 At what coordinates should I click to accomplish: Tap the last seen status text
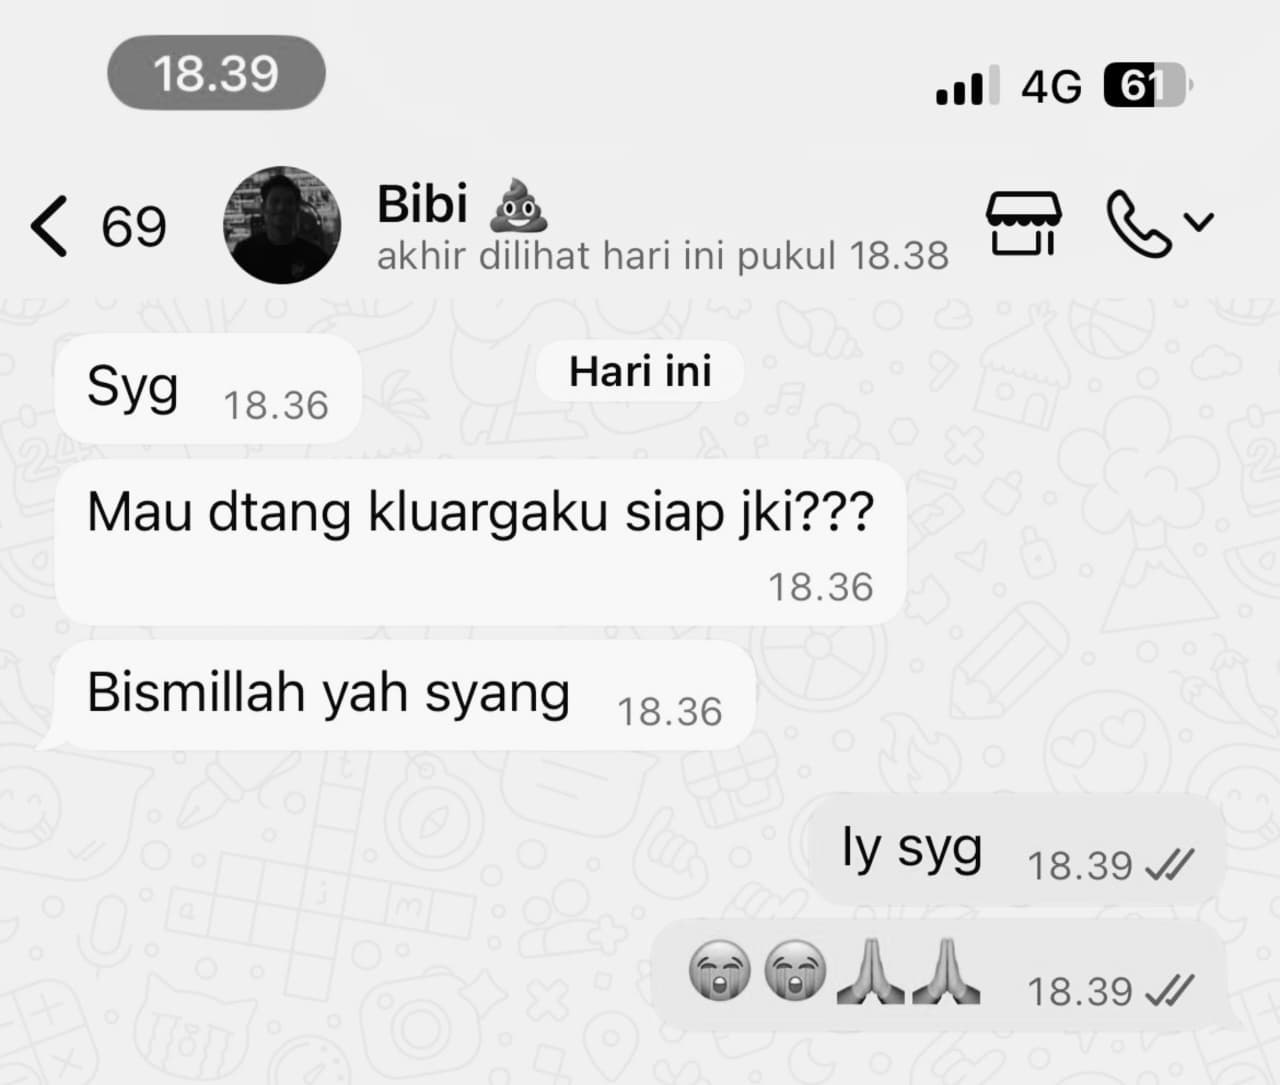[x=662, y=256]
